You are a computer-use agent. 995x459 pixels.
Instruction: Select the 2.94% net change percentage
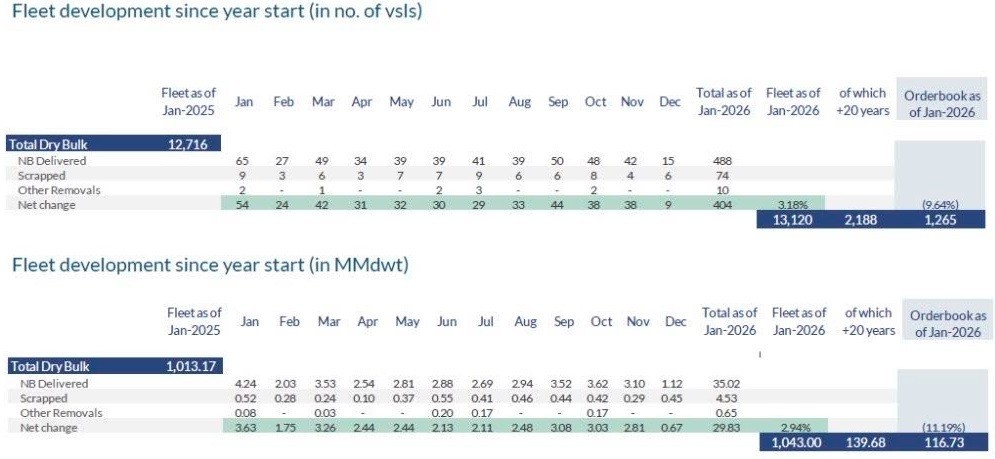coord(798,428)
